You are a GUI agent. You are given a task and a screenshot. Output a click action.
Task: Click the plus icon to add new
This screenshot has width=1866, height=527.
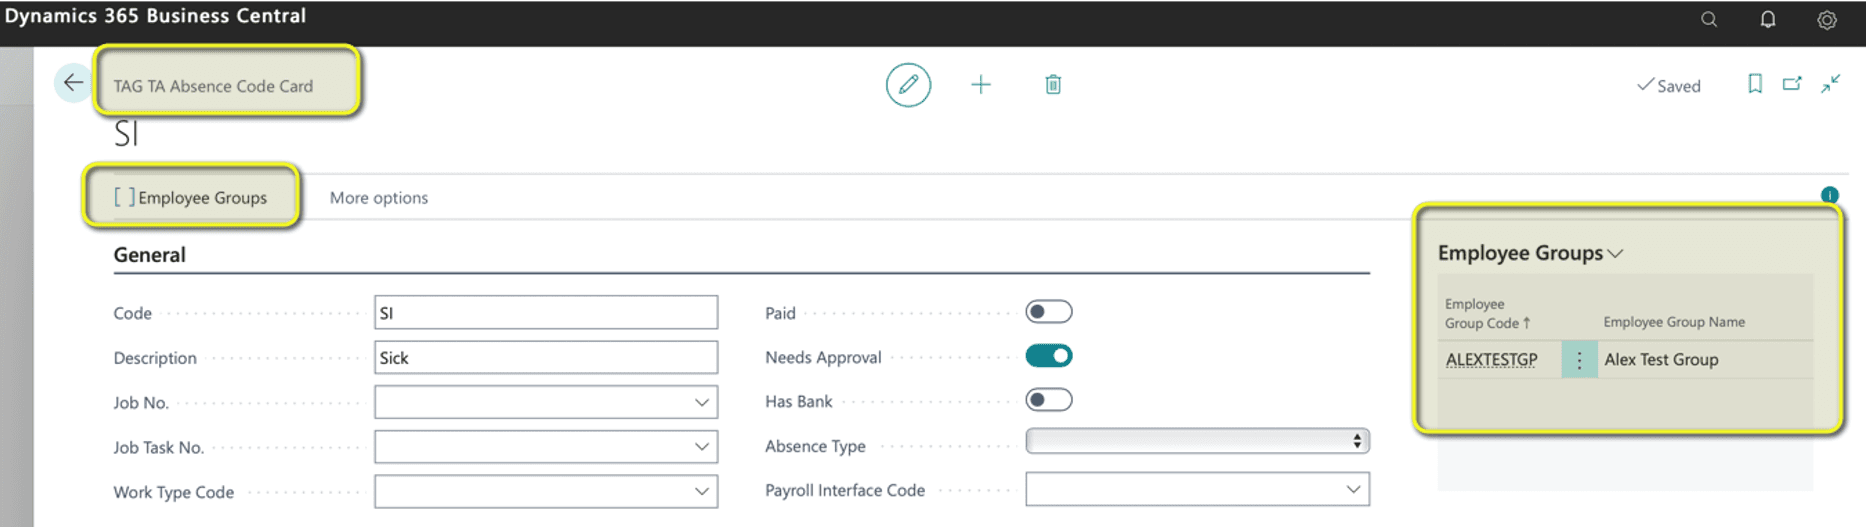(x=981, y=85)
